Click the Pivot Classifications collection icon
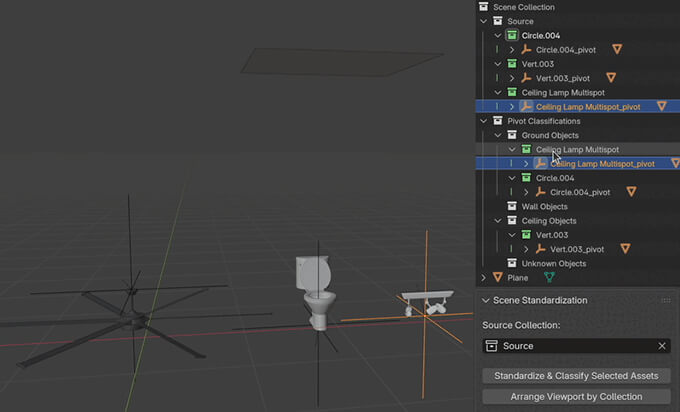 [x=498, y=121]
